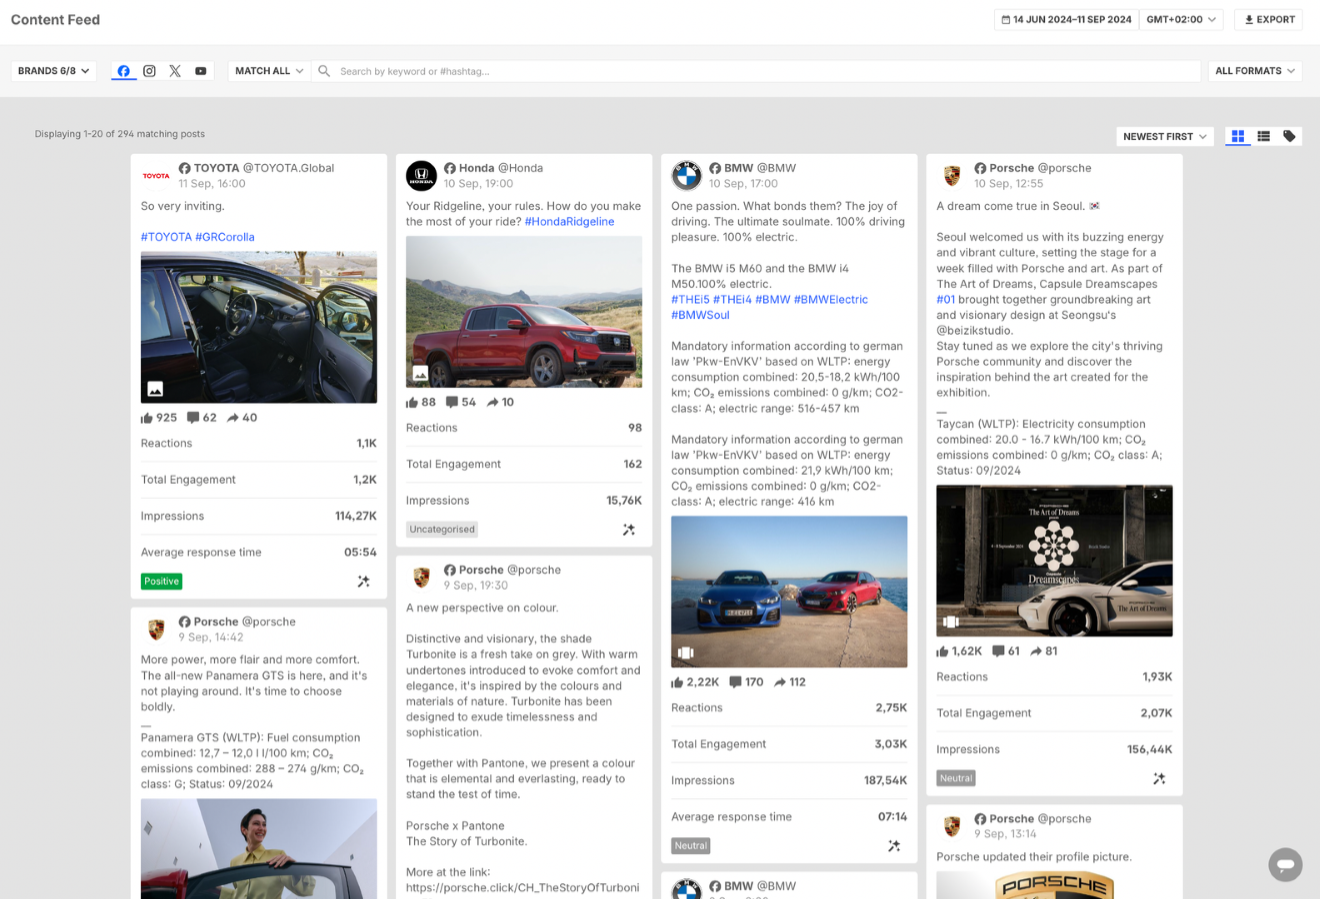Click the #THEi5 hashtag link
Screen dimensions: 1320x899
tap(690, 299)
